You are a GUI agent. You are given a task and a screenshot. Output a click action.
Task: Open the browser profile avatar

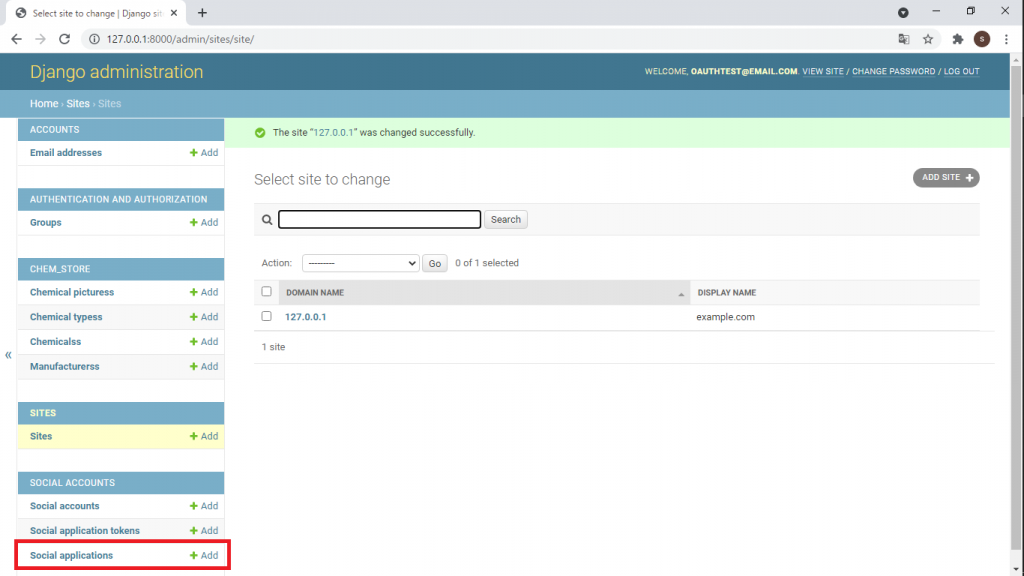point(979,38)
